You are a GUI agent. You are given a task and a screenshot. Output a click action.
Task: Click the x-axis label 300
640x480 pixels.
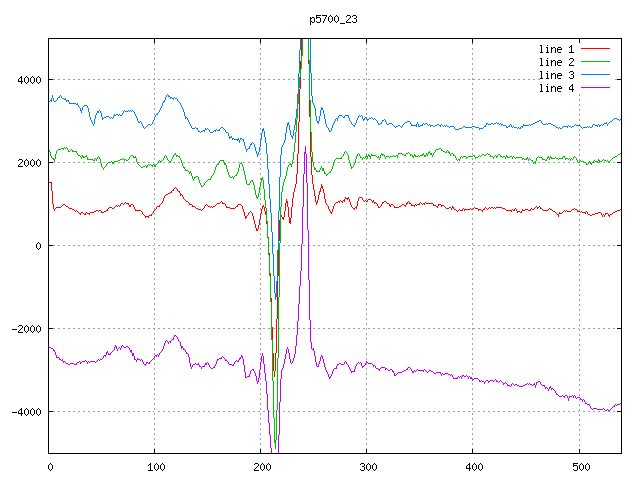(368, 467)
